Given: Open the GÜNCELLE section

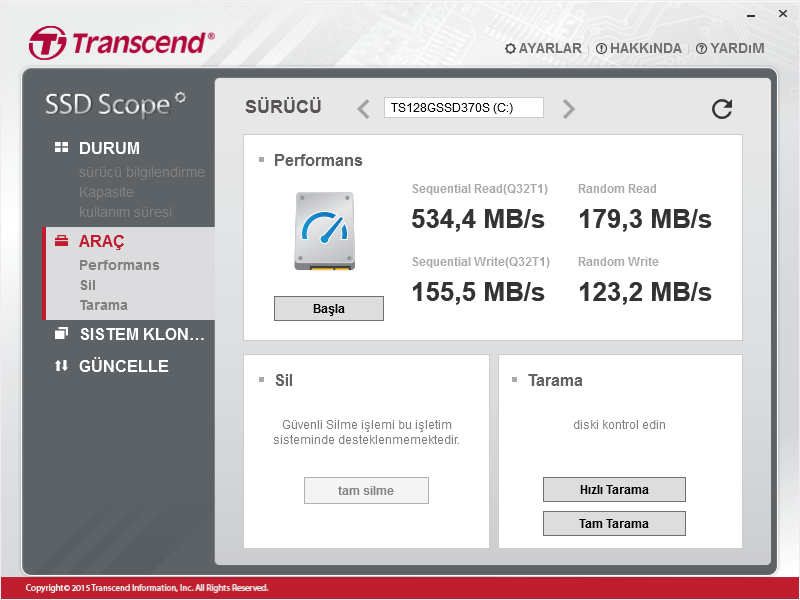Looking at the screenshot, I should coord(123,366).
